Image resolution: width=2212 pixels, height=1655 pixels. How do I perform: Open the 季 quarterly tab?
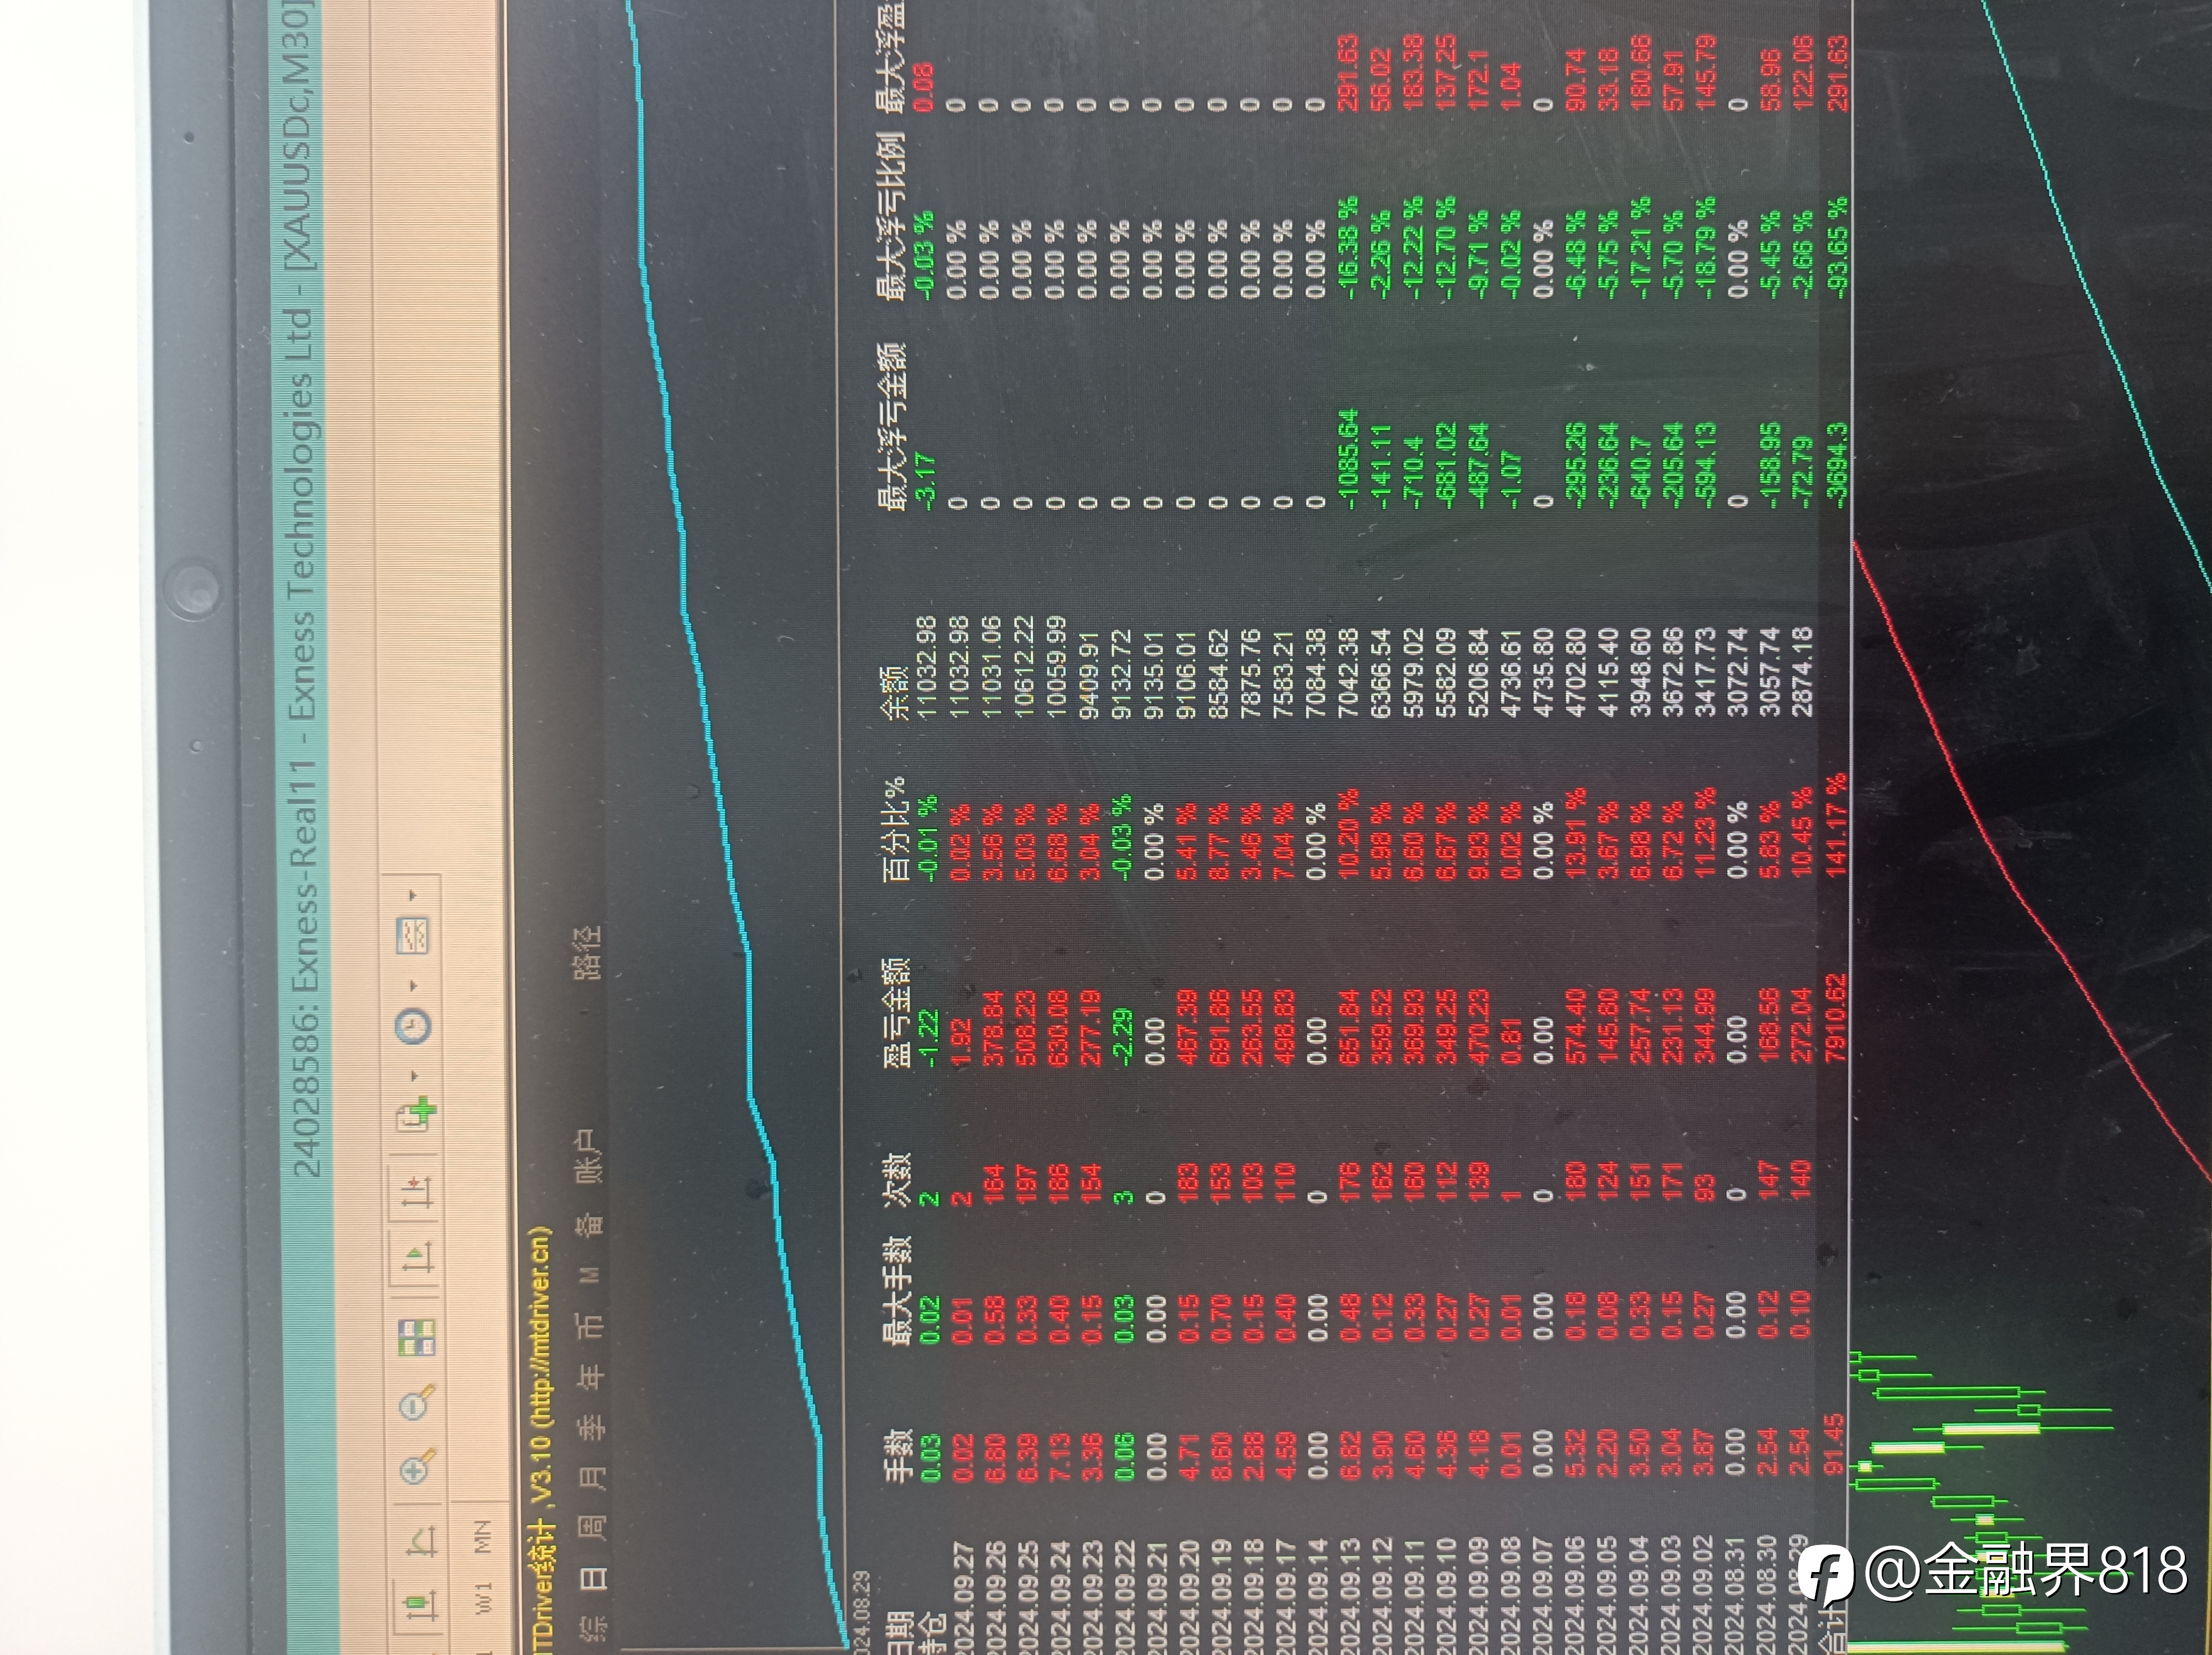(593, 1426)
